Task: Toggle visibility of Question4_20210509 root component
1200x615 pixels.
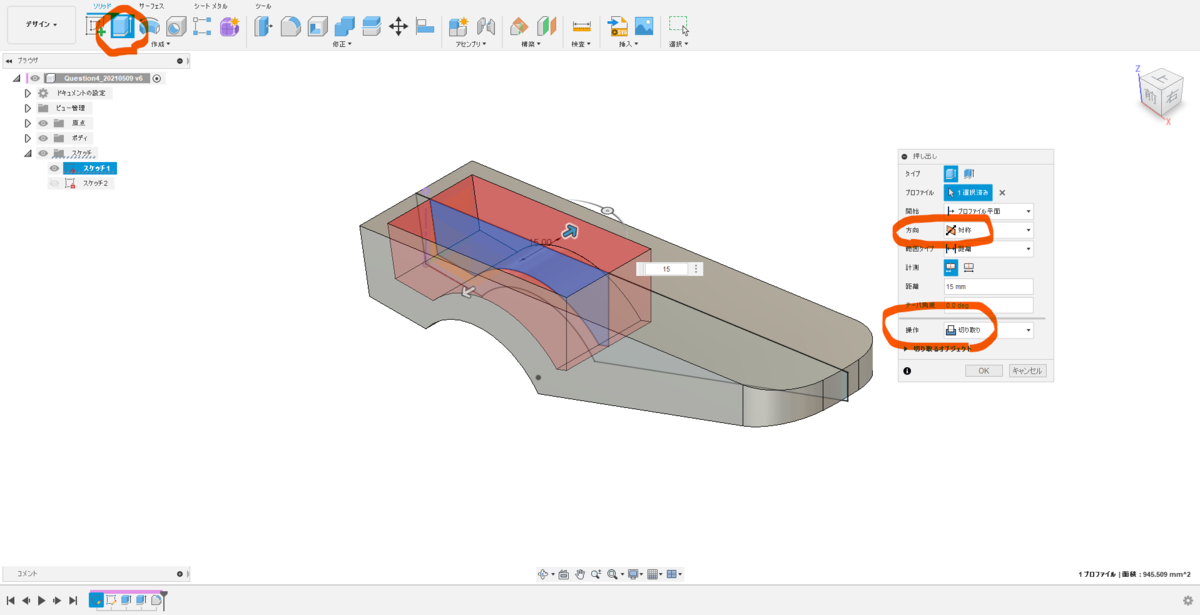Action: [35, 78]
